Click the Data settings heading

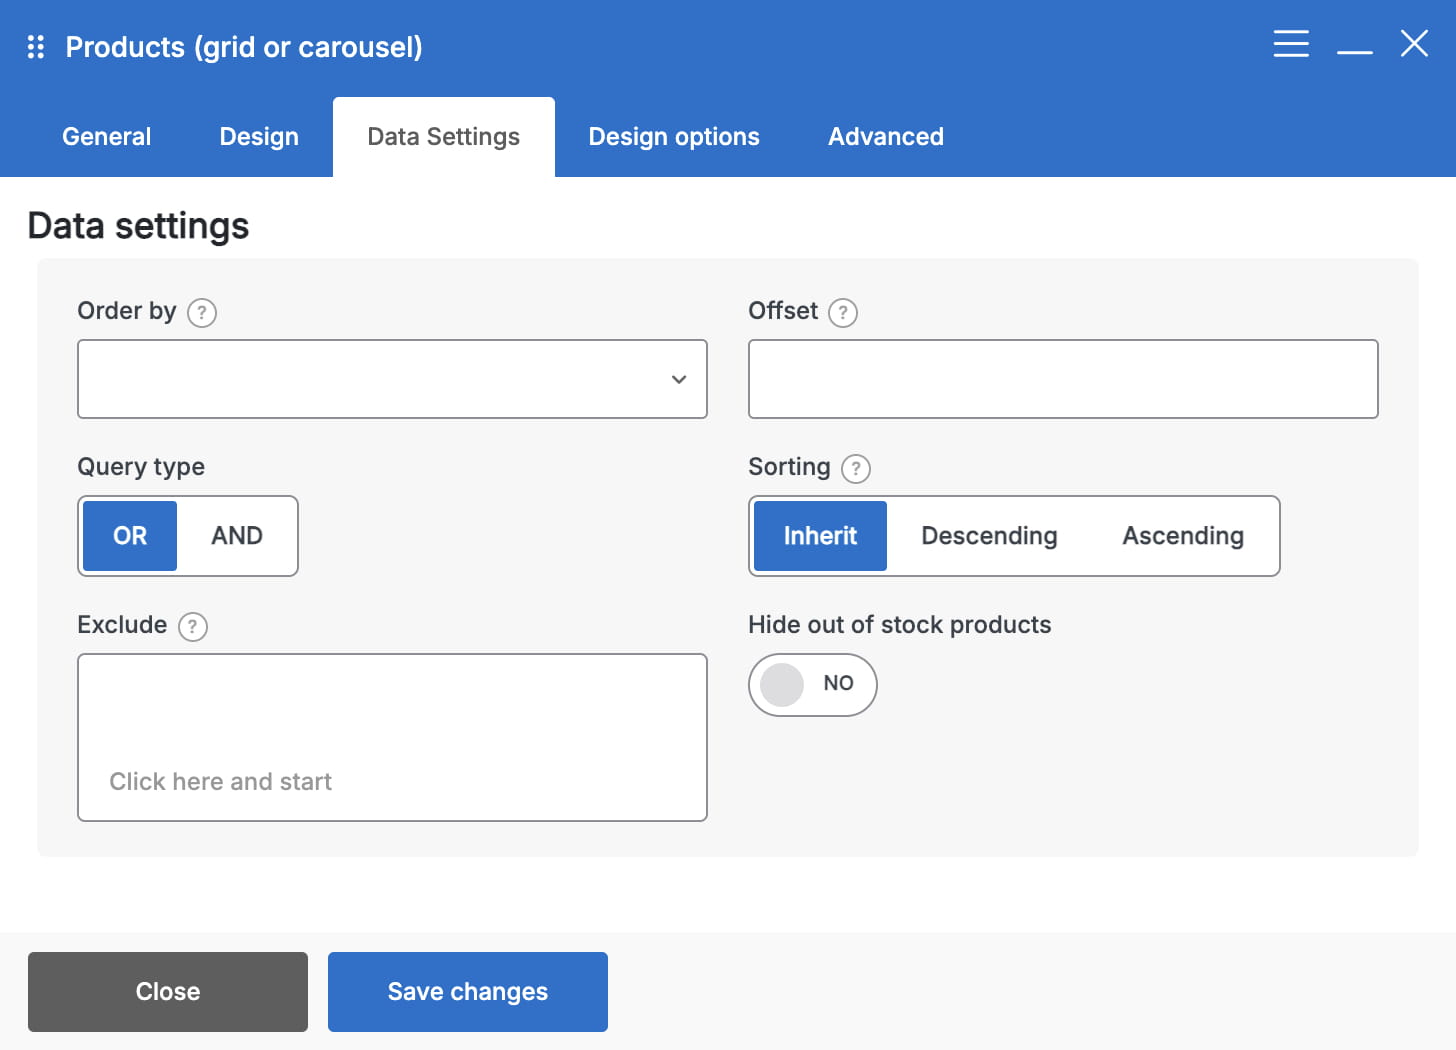click(x=138, y=226)
